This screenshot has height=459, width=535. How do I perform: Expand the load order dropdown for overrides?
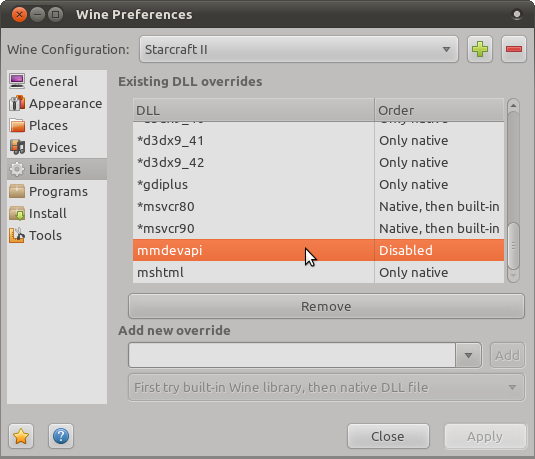326,387
